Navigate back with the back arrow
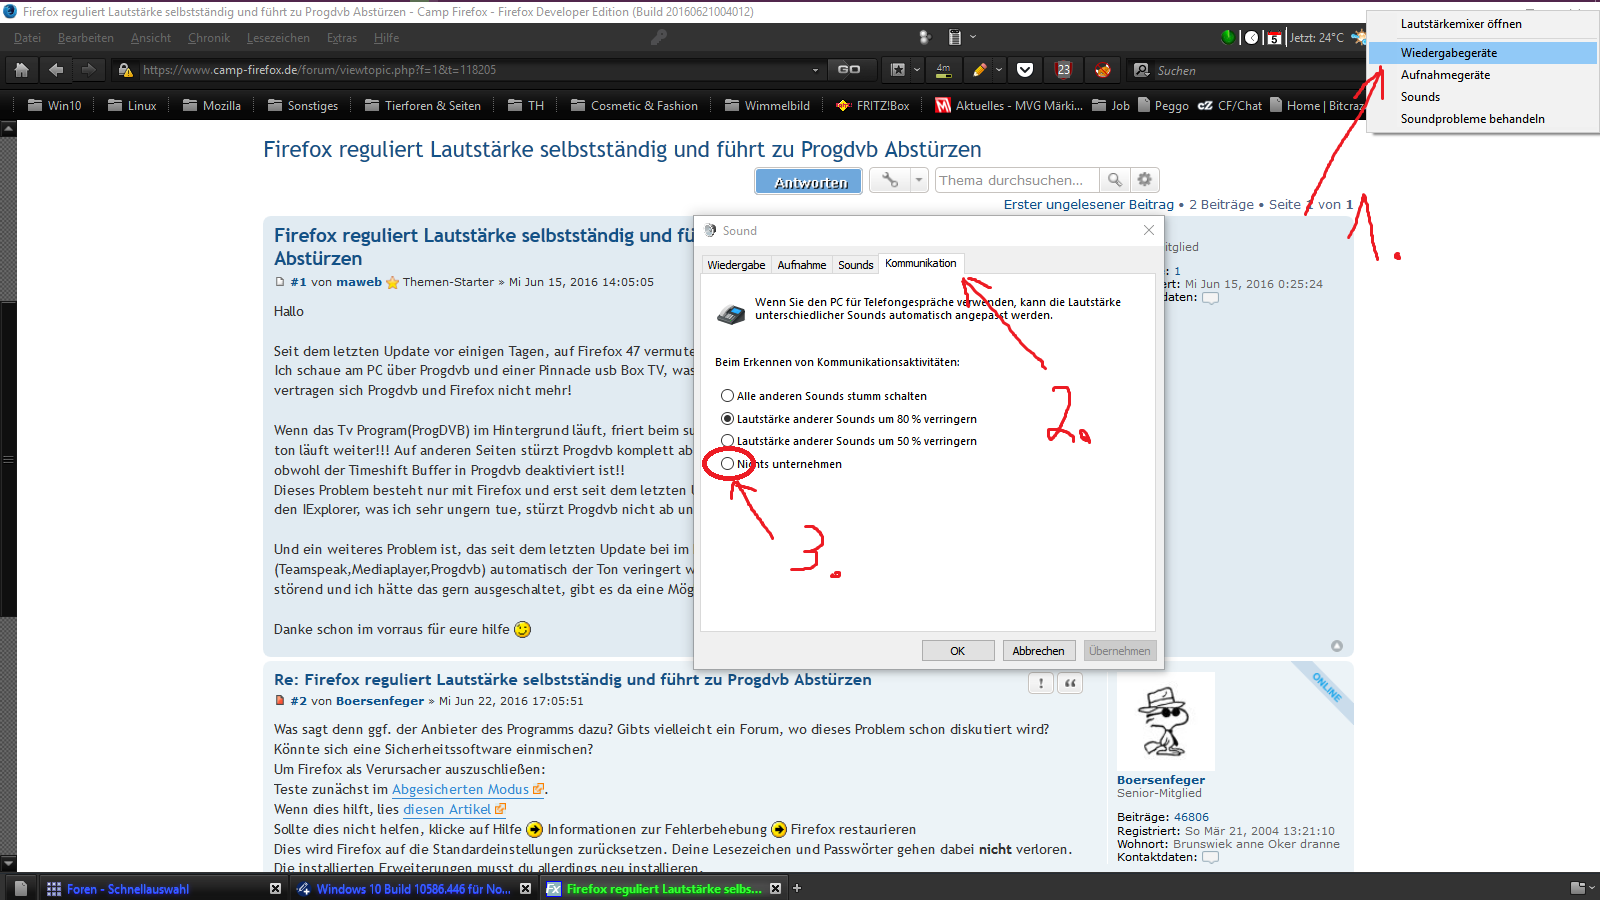The height and width of the screenshot is (900, 1600). click(56, 70)
